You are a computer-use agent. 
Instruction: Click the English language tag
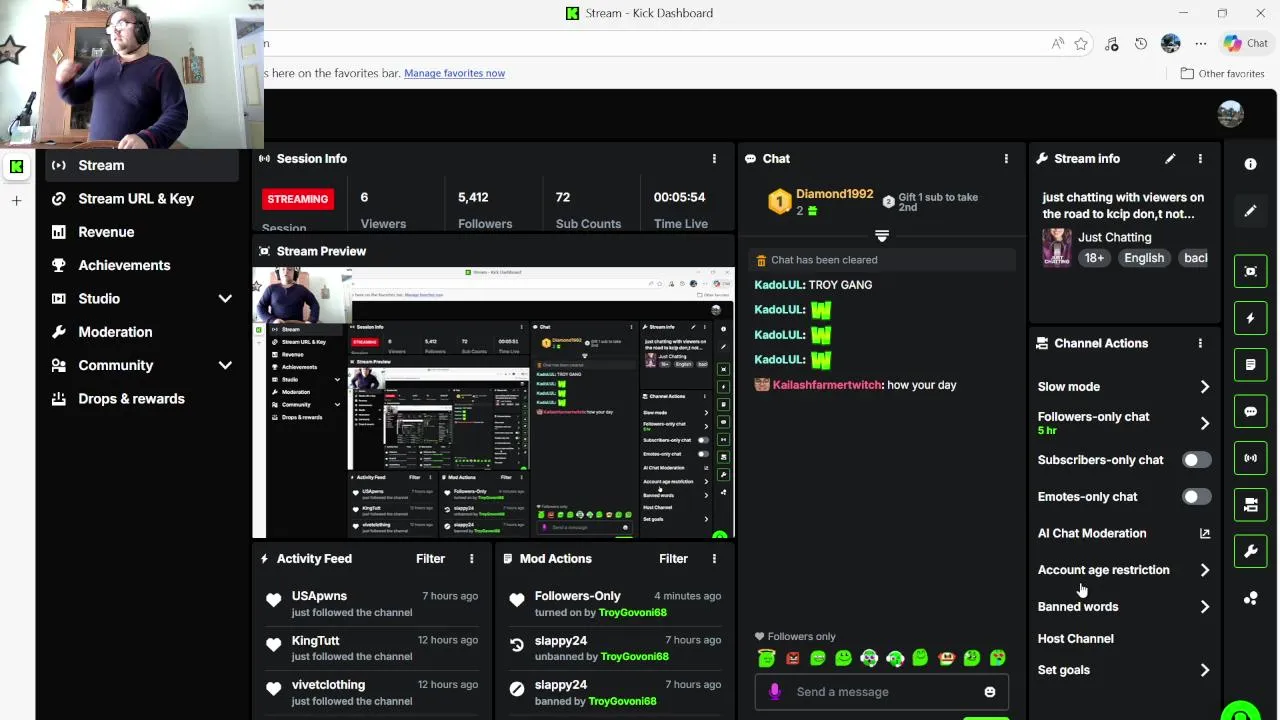tap(1143, 258)
